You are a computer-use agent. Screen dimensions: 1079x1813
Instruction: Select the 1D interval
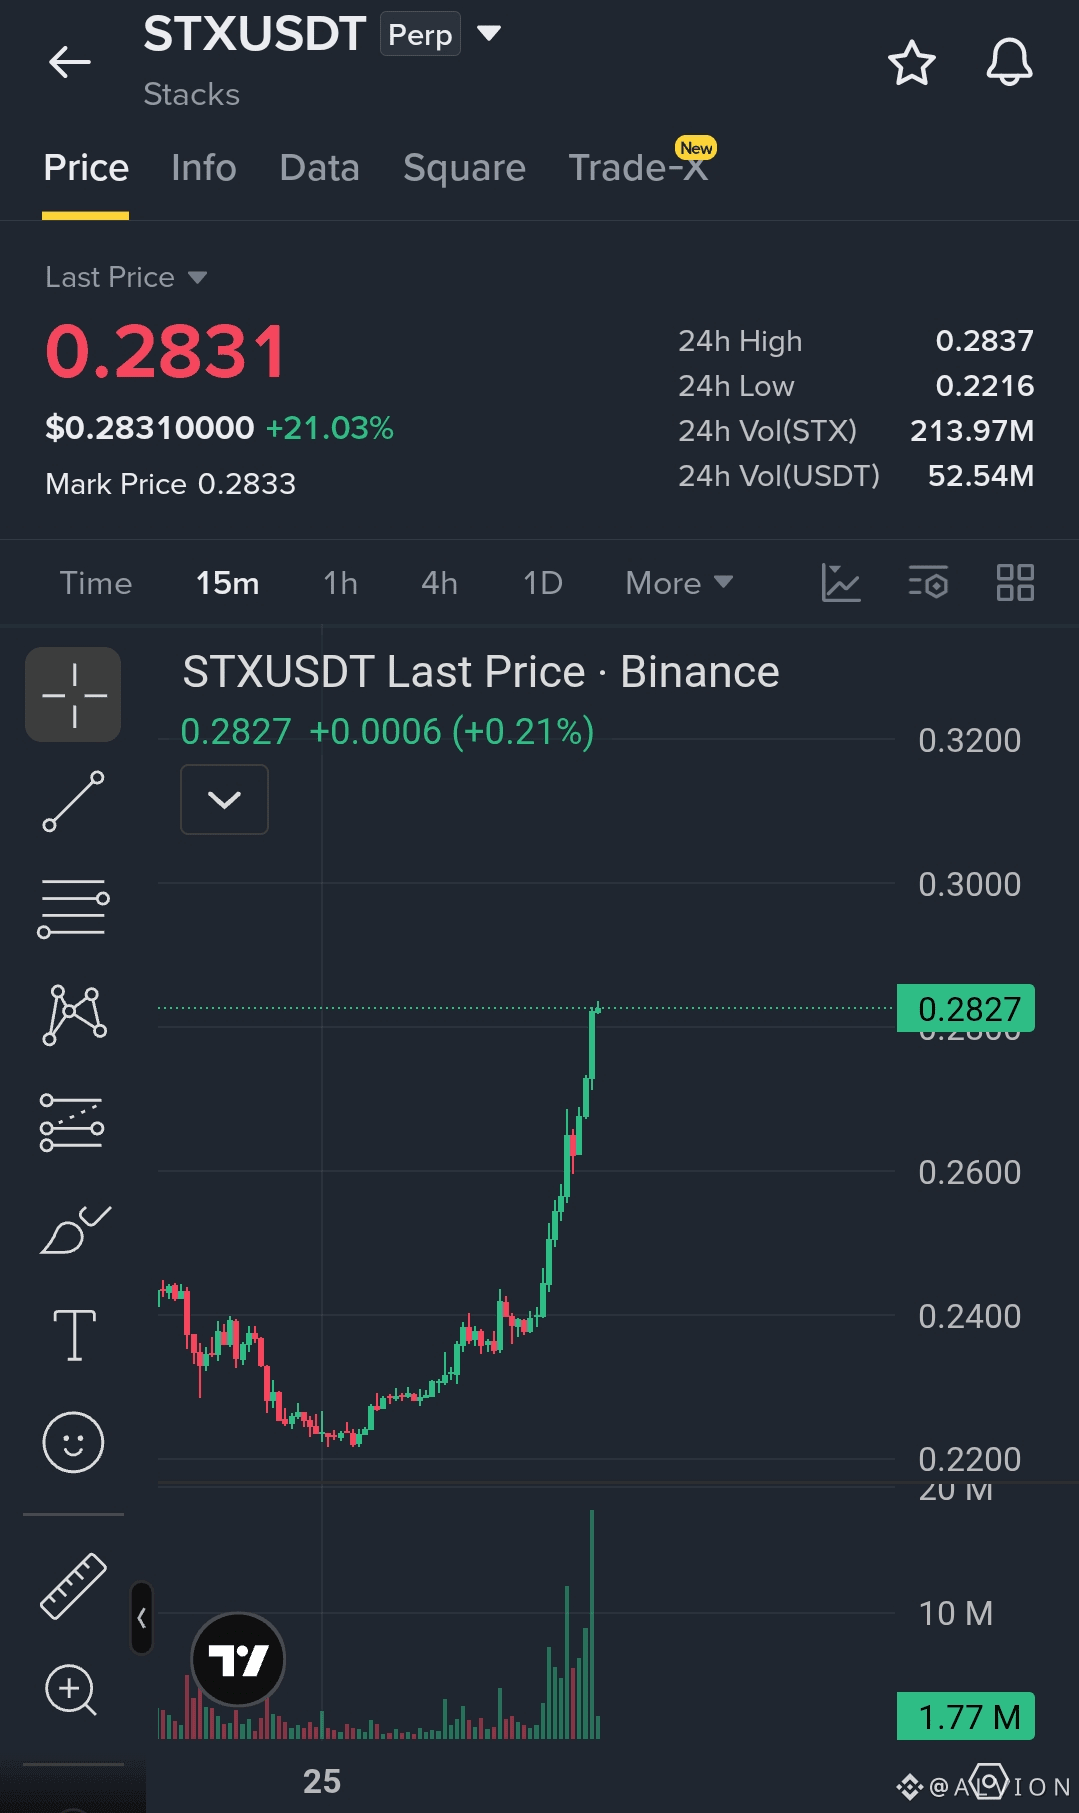543,583
